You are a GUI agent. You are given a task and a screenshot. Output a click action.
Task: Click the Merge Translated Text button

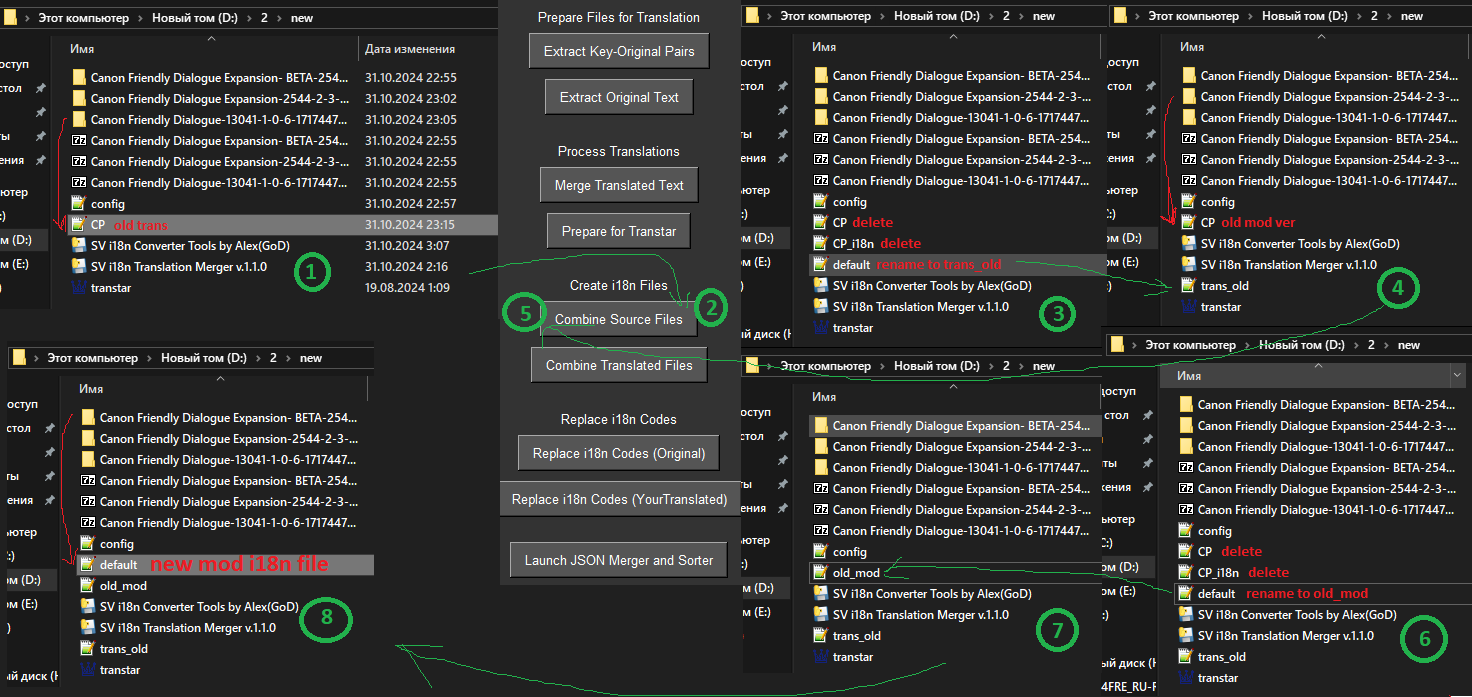click(619, 185)
